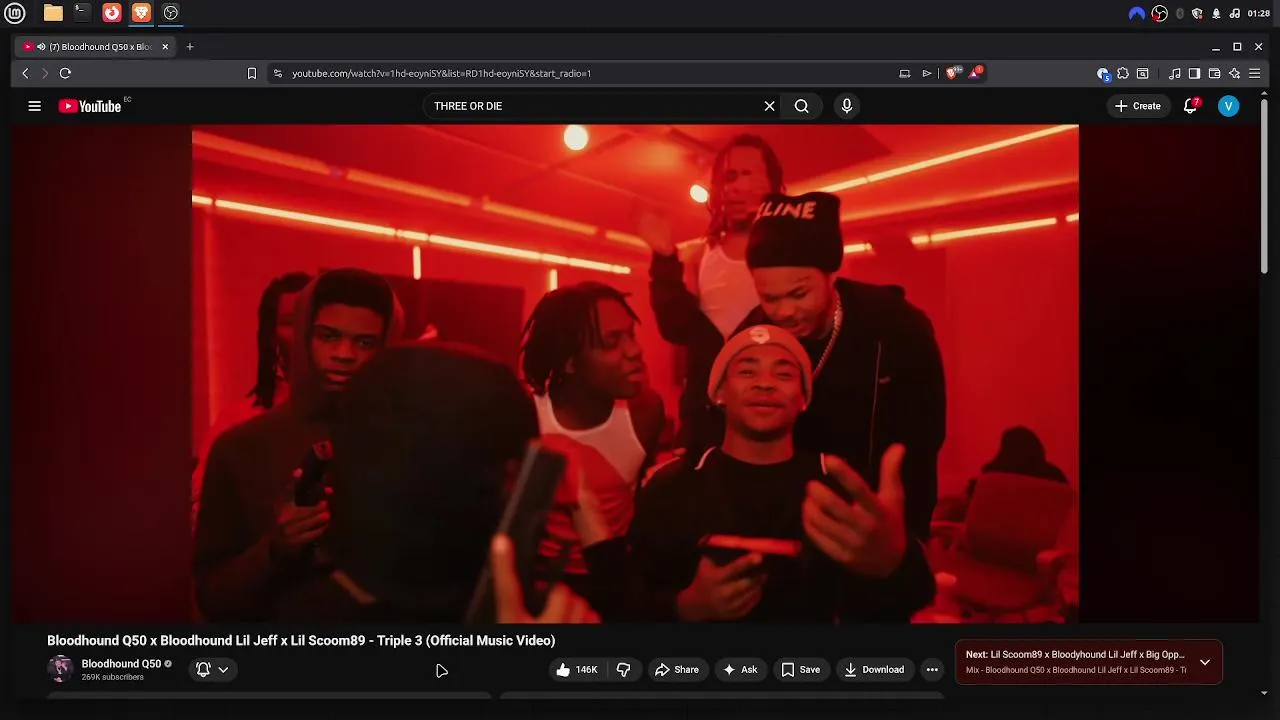Open the browser extensions puzzle icon
Screen dimensions: 1280x720
tap(1123, 73)
